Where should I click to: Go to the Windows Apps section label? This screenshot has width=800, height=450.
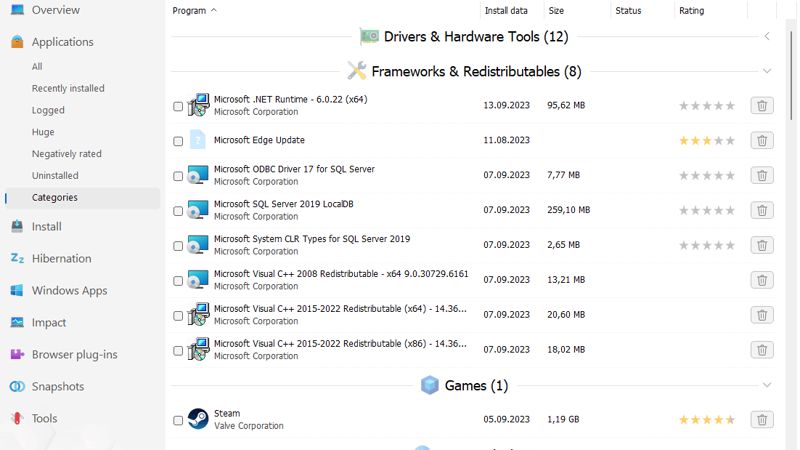pyautogui.click(x=69, y=291)
